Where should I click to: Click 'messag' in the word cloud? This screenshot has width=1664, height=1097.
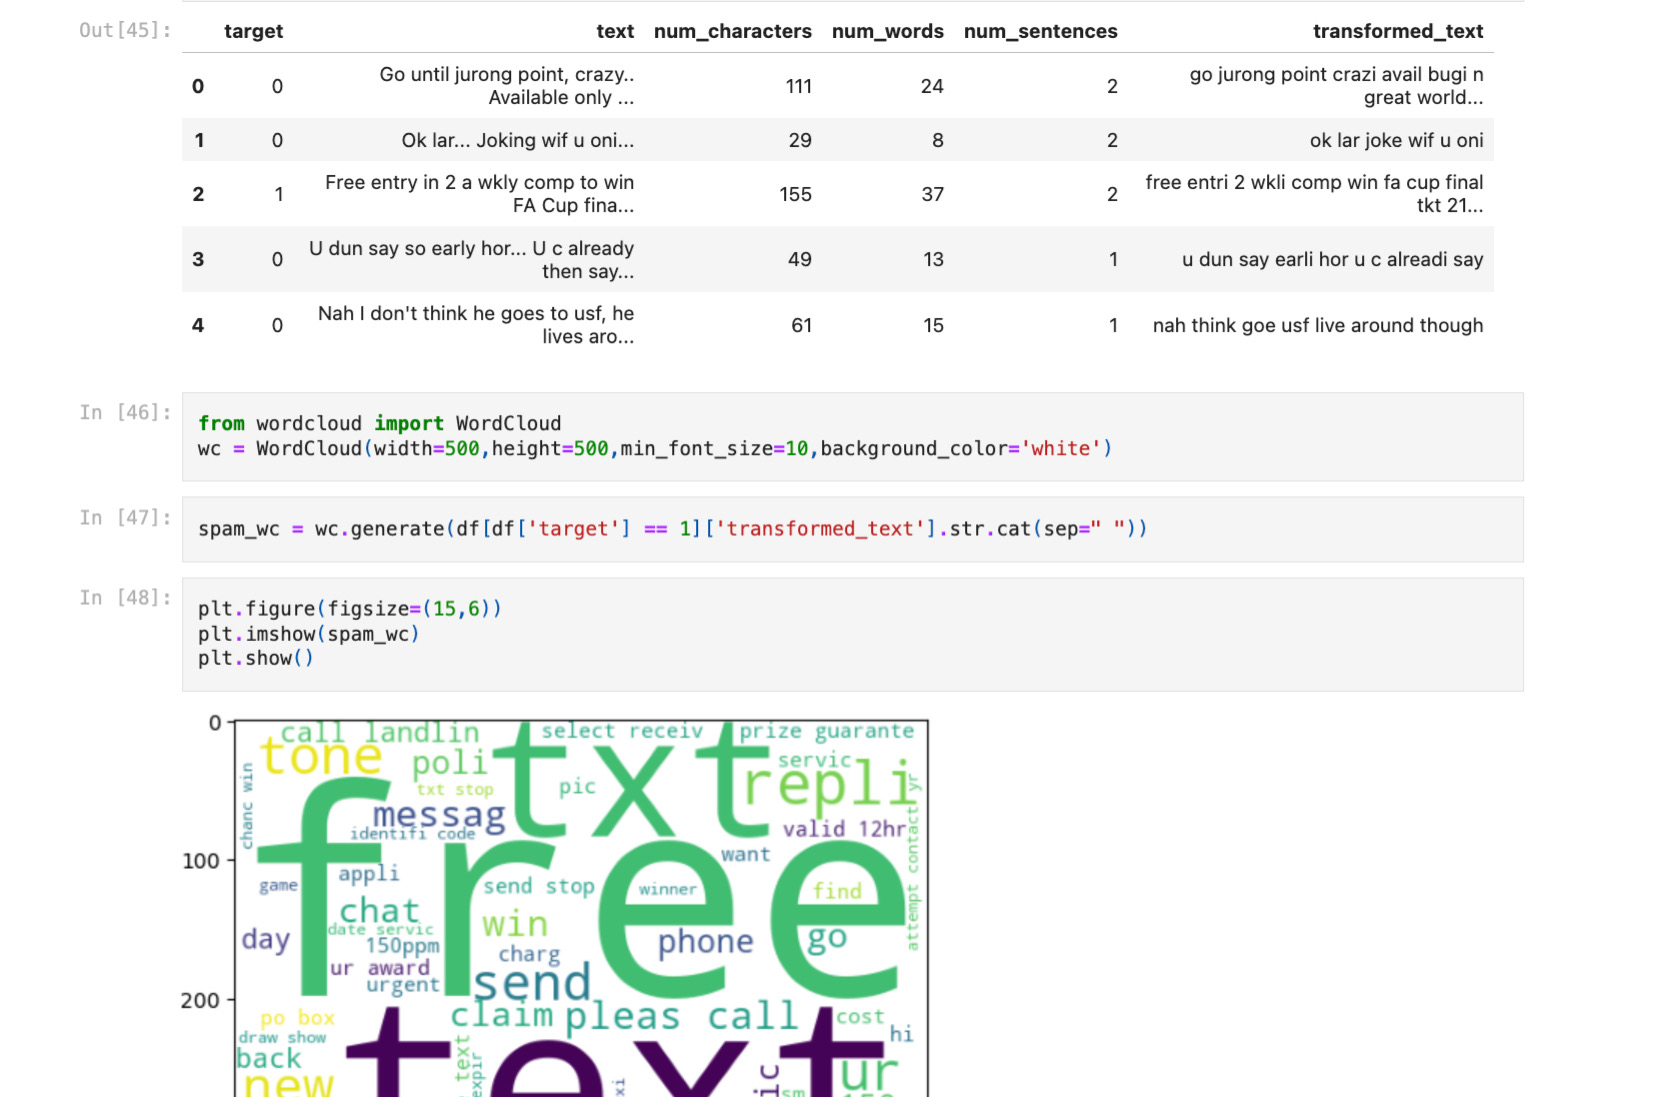pyautogui.click(x=439, y=817)
